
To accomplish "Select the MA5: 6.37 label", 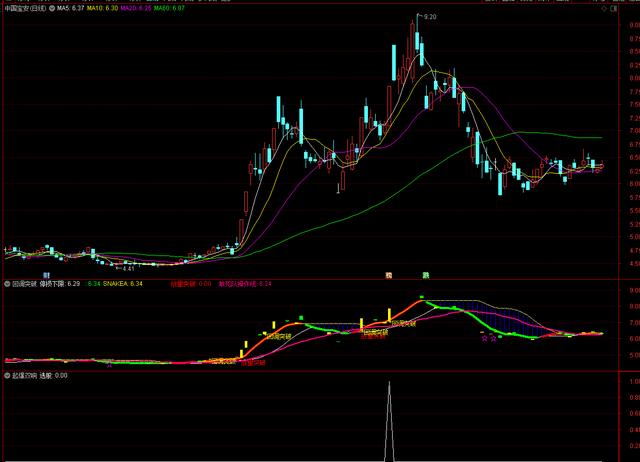I will tap(70, 8).
